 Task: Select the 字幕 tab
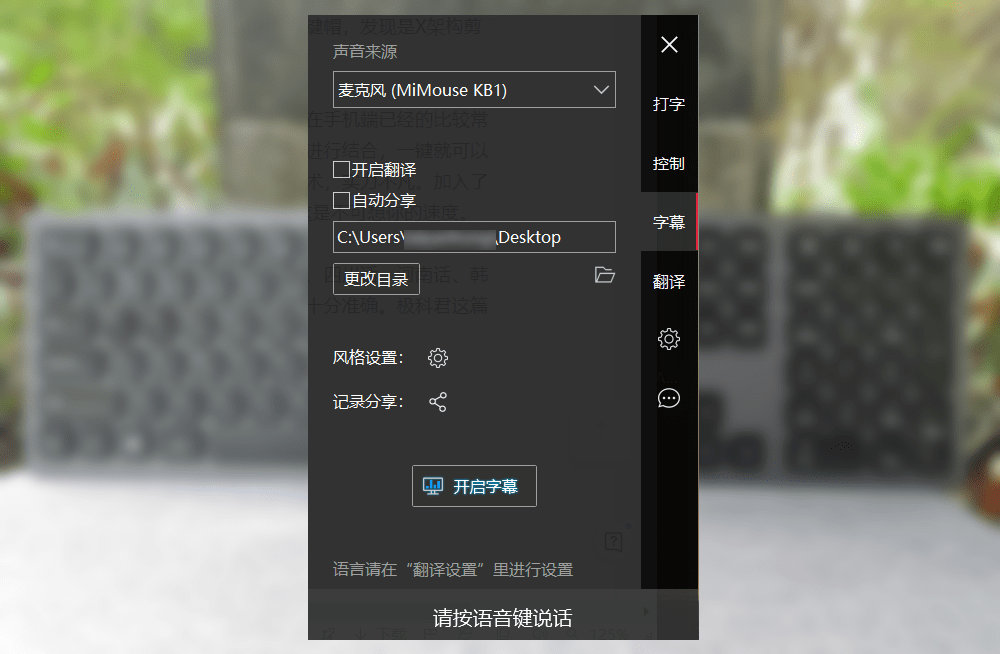tap(668, 222)
